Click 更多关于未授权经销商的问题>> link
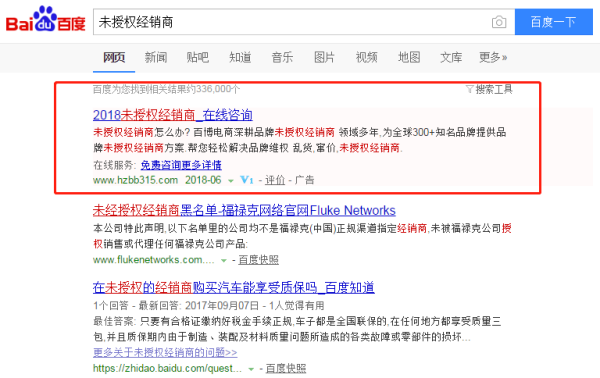Viewport: 600px width, 378px height. (165, 352)
